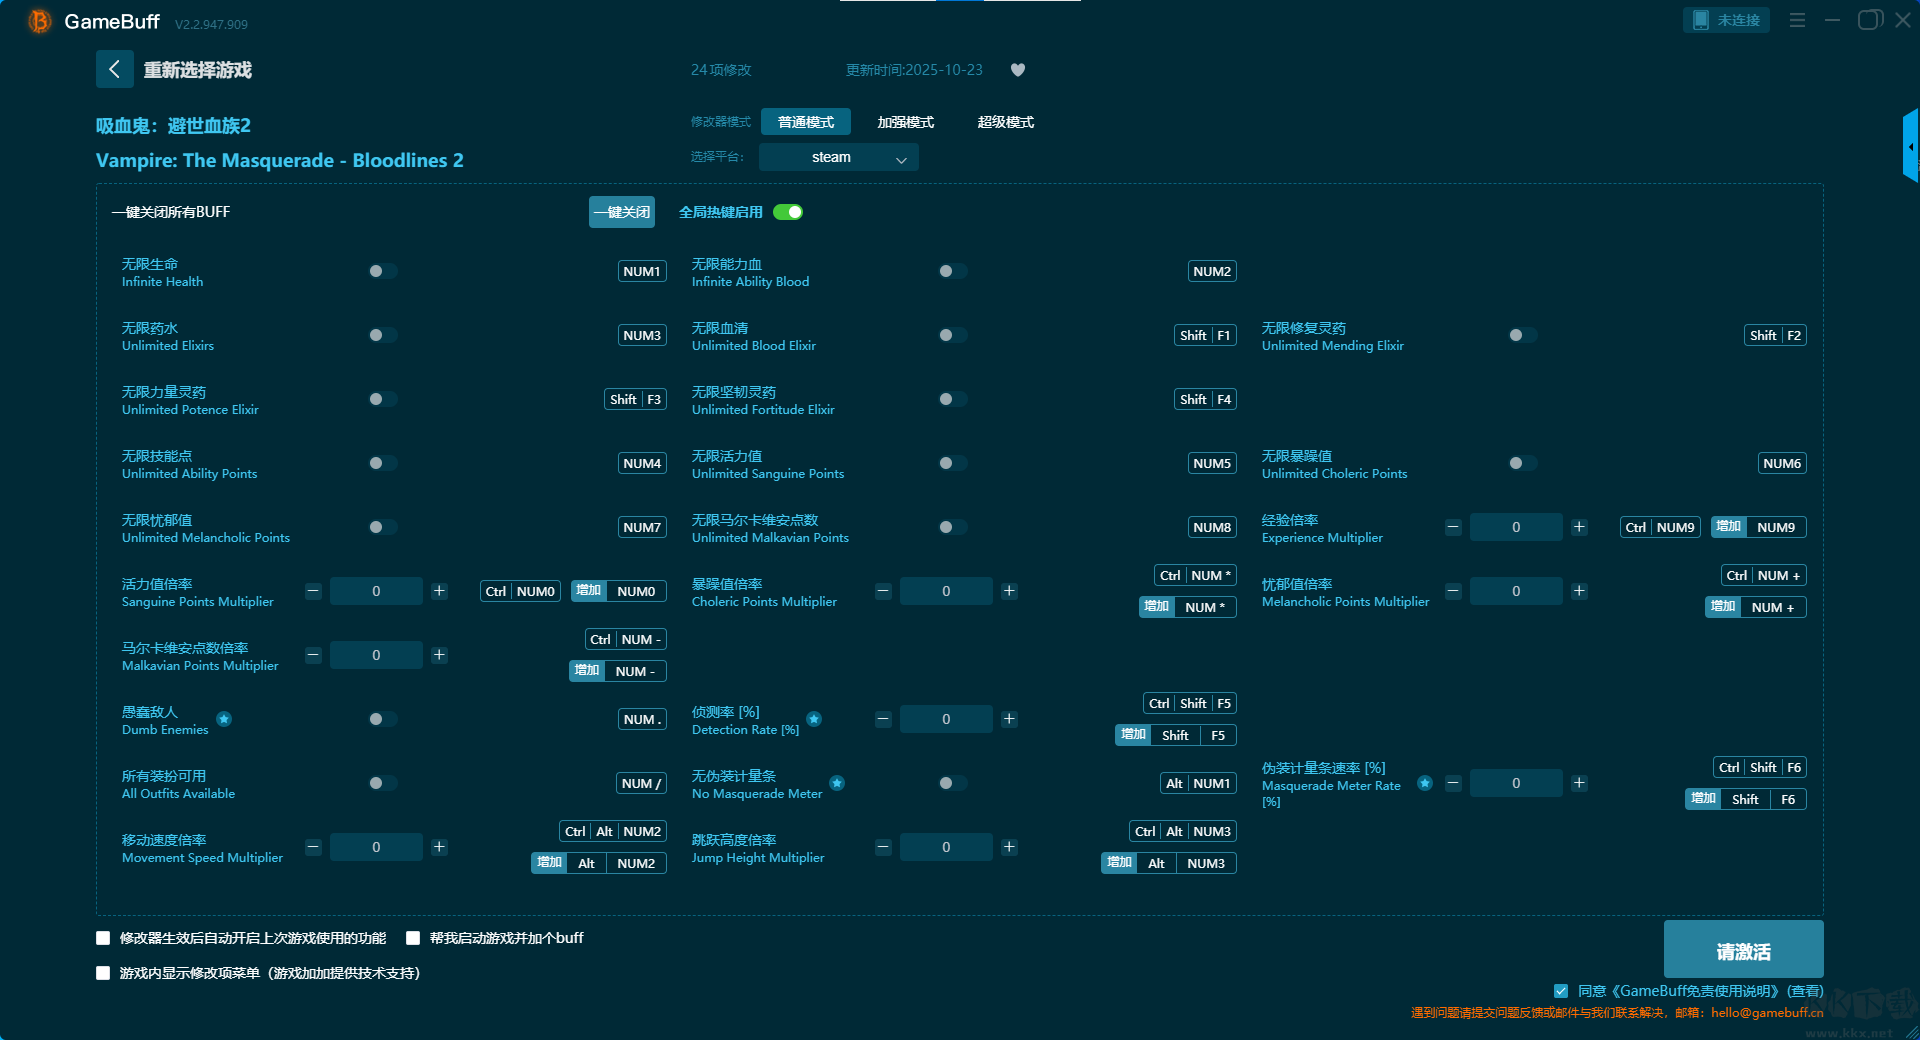Increase Detection Rate value
The image size is (1920, 1040).
(x=1009, y=719)
